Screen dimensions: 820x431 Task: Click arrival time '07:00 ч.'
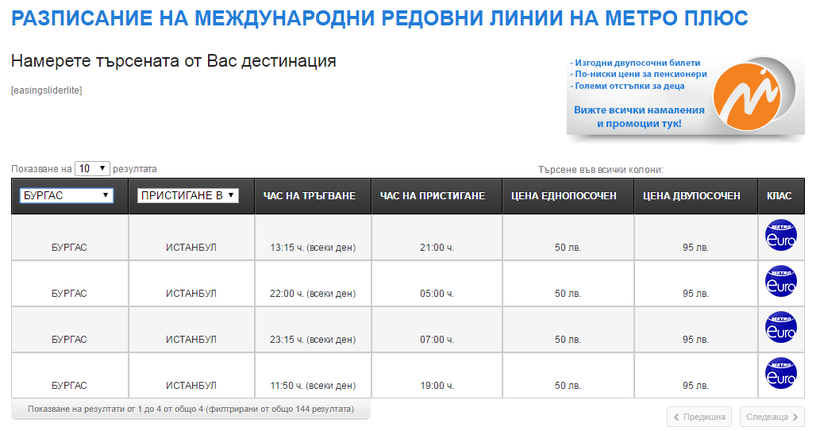point(437,339)
